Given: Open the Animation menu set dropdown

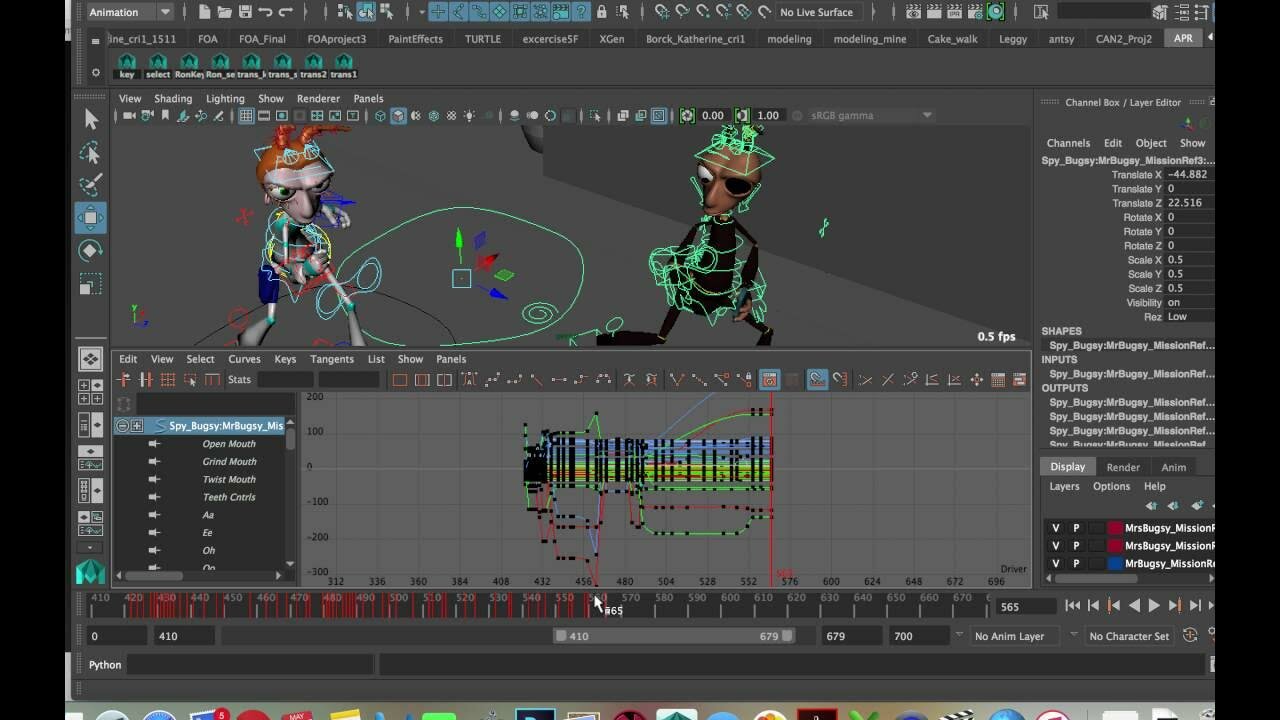Looking at the screenshot, I should coord(129,12).
